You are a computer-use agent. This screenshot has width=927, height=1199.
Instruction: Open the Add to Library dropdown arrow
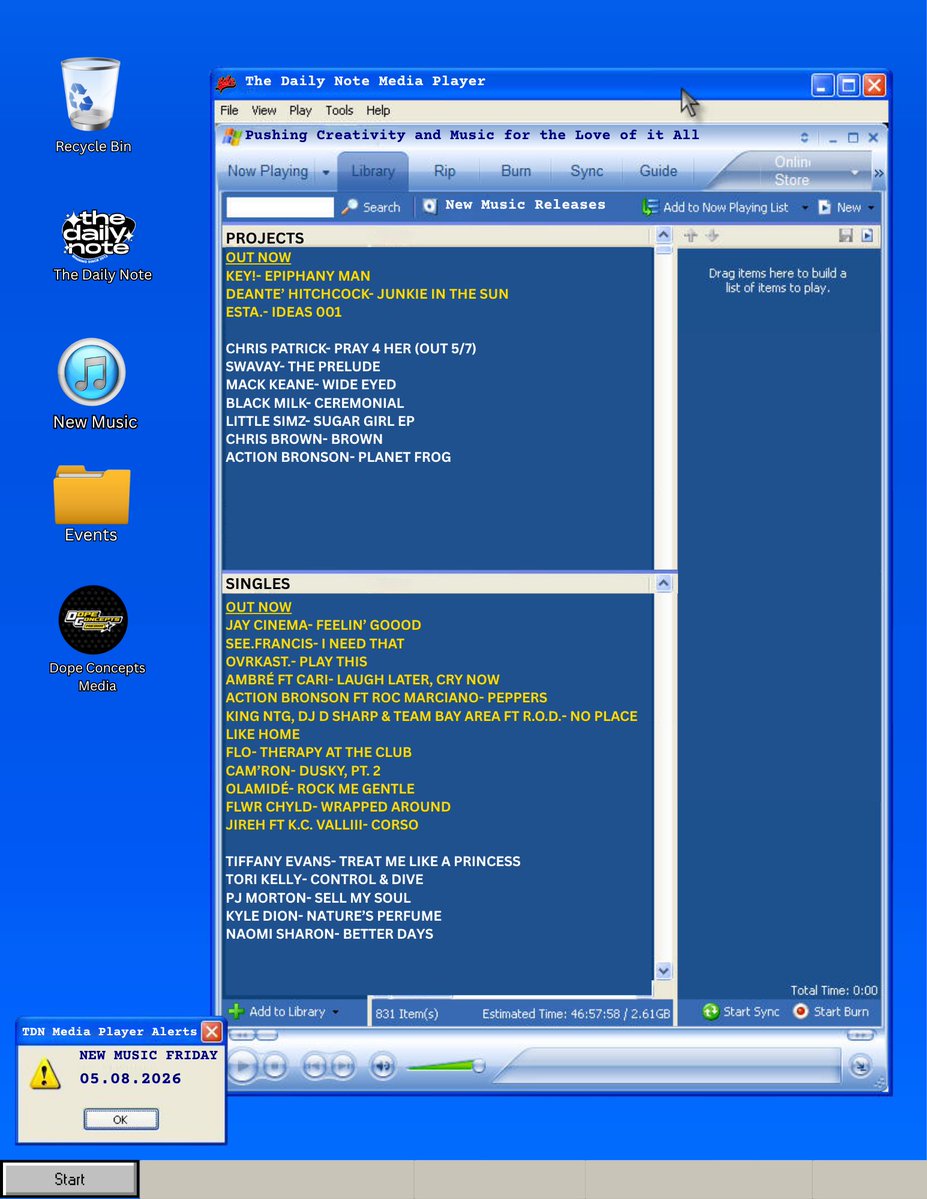[335, 1012]
